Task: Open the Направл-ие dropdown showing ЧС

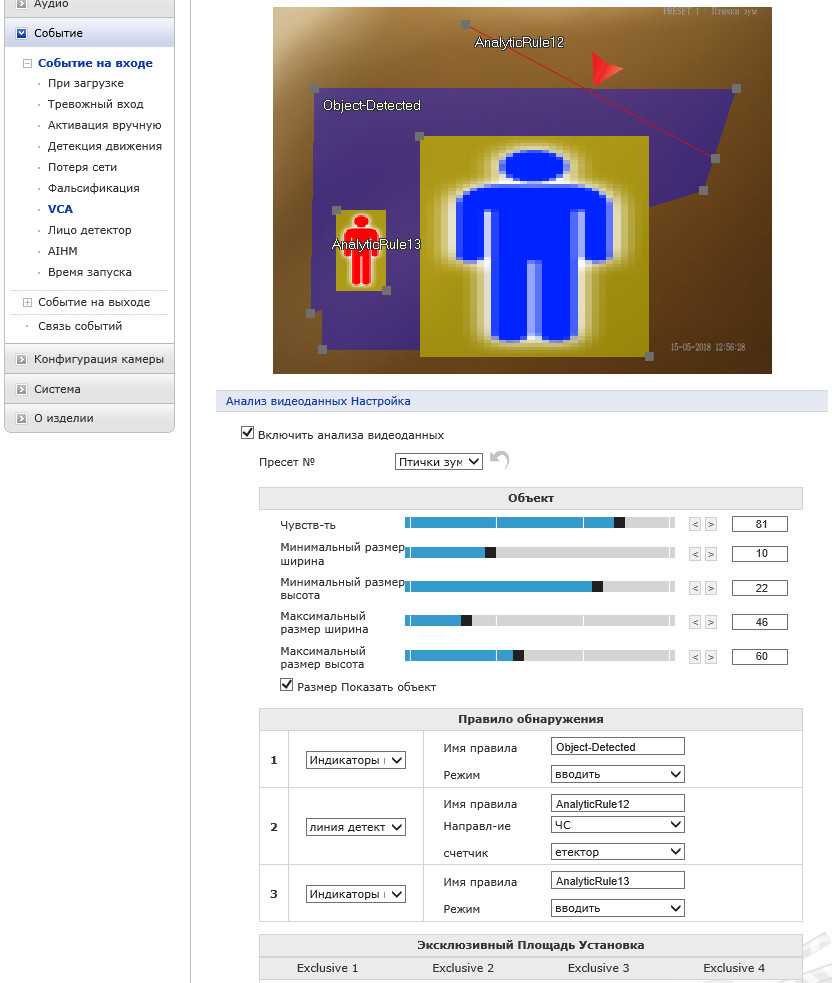Action: click(618, 824)
